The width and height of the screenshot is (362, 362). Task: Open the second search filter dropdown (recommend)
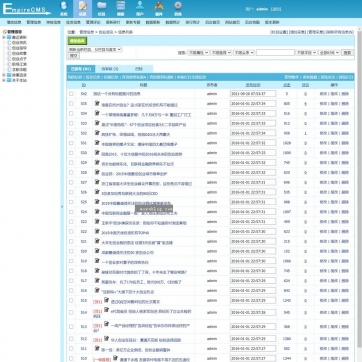point(221,53)
